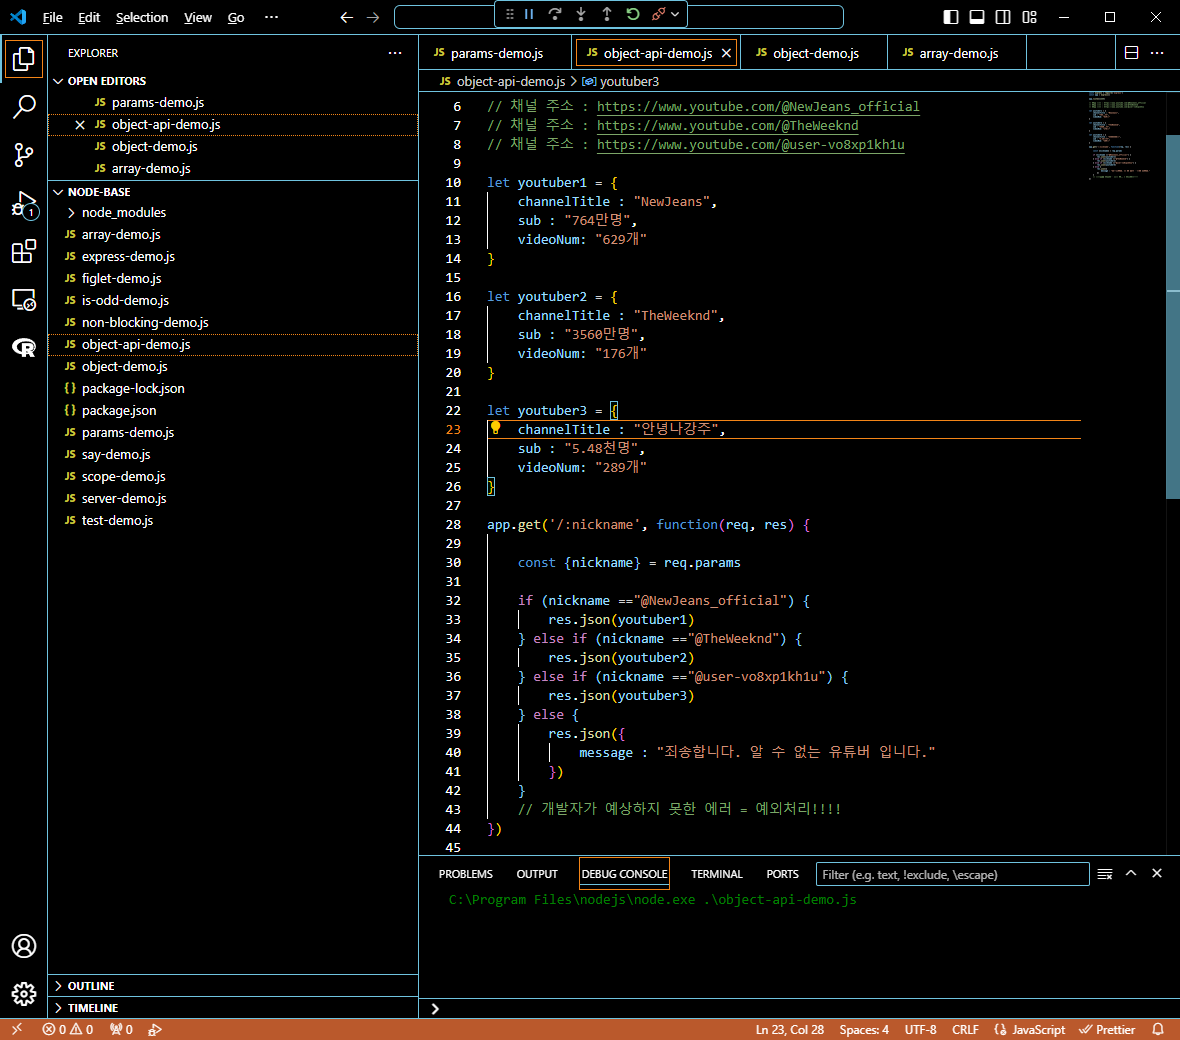Screen dimensions: 1180x1040
Task: Open the File menu
Action: pos(52,17)
